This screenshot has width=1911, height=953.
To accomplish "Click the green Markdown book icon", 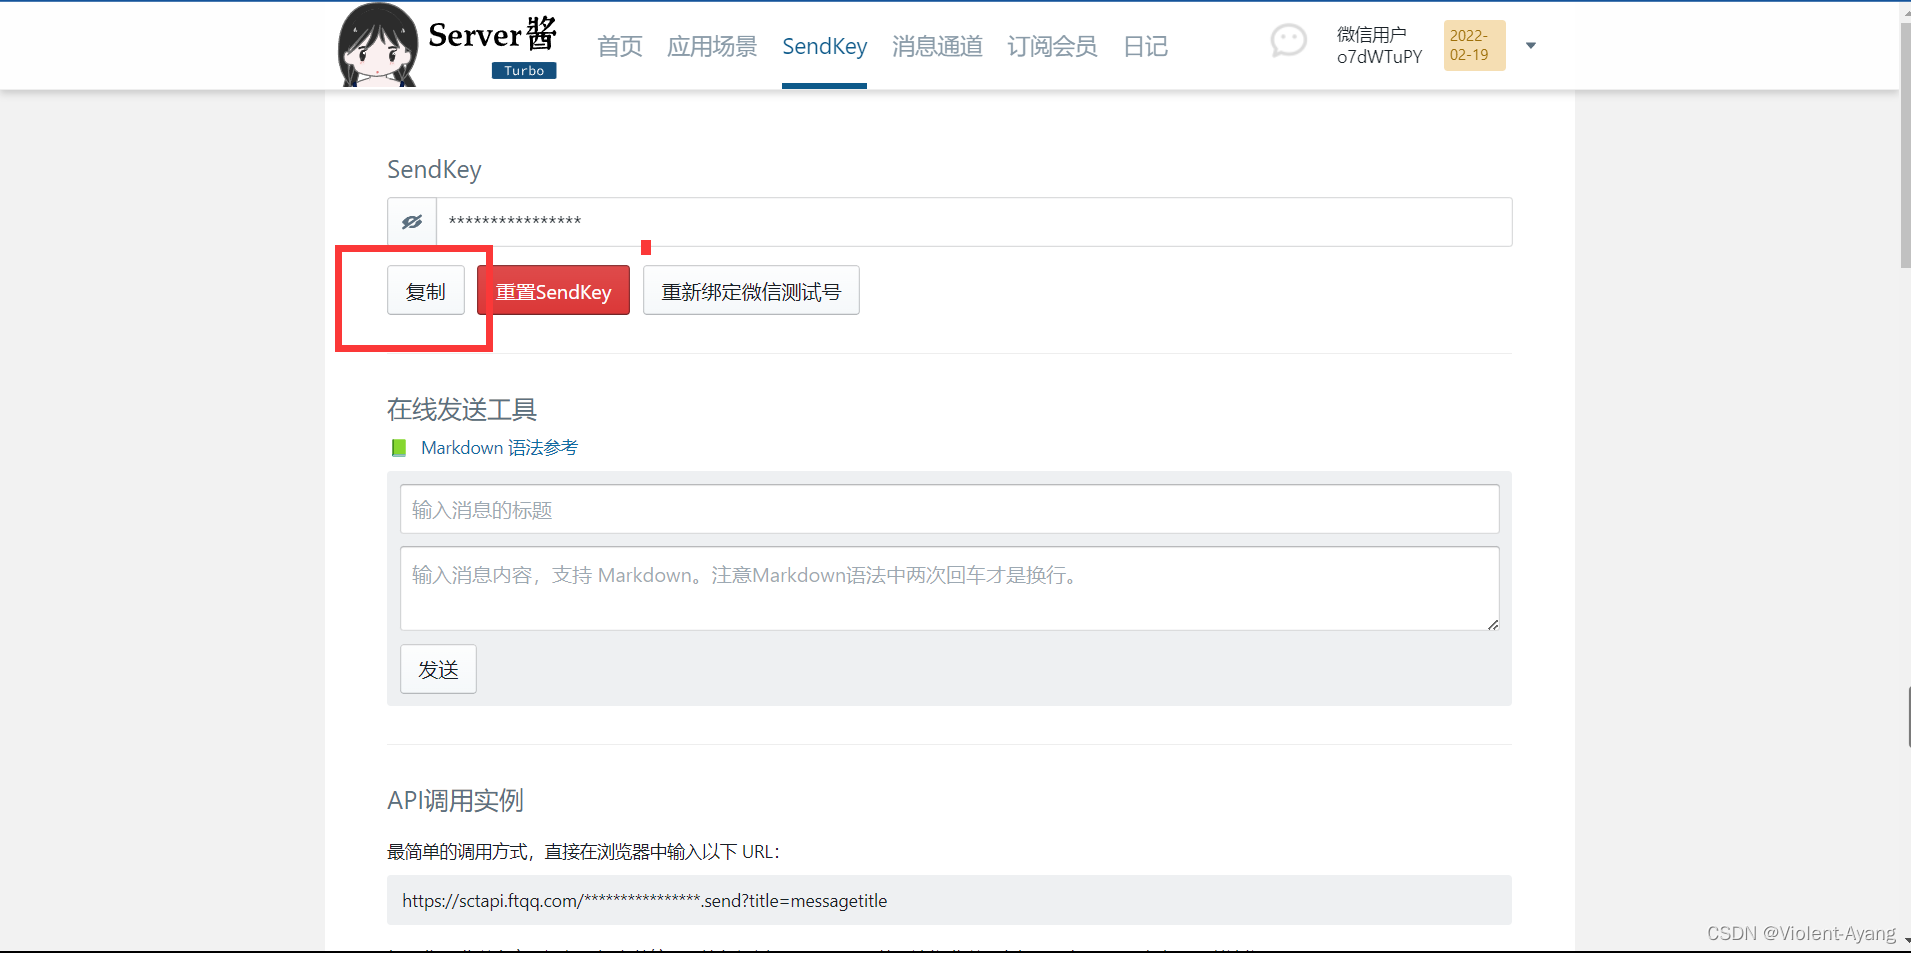I will [399, 448].
